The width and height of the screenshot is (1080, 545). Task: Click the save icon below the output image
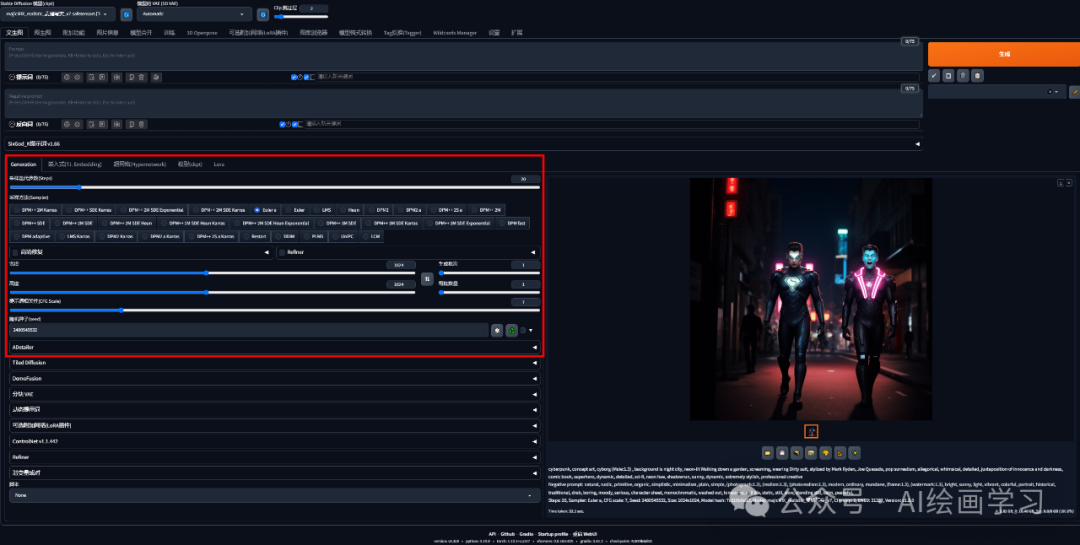click(782, 453)
